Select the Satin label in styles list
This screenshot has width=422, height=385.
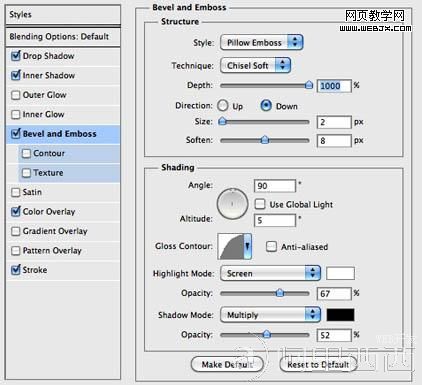tap(32, 192)
